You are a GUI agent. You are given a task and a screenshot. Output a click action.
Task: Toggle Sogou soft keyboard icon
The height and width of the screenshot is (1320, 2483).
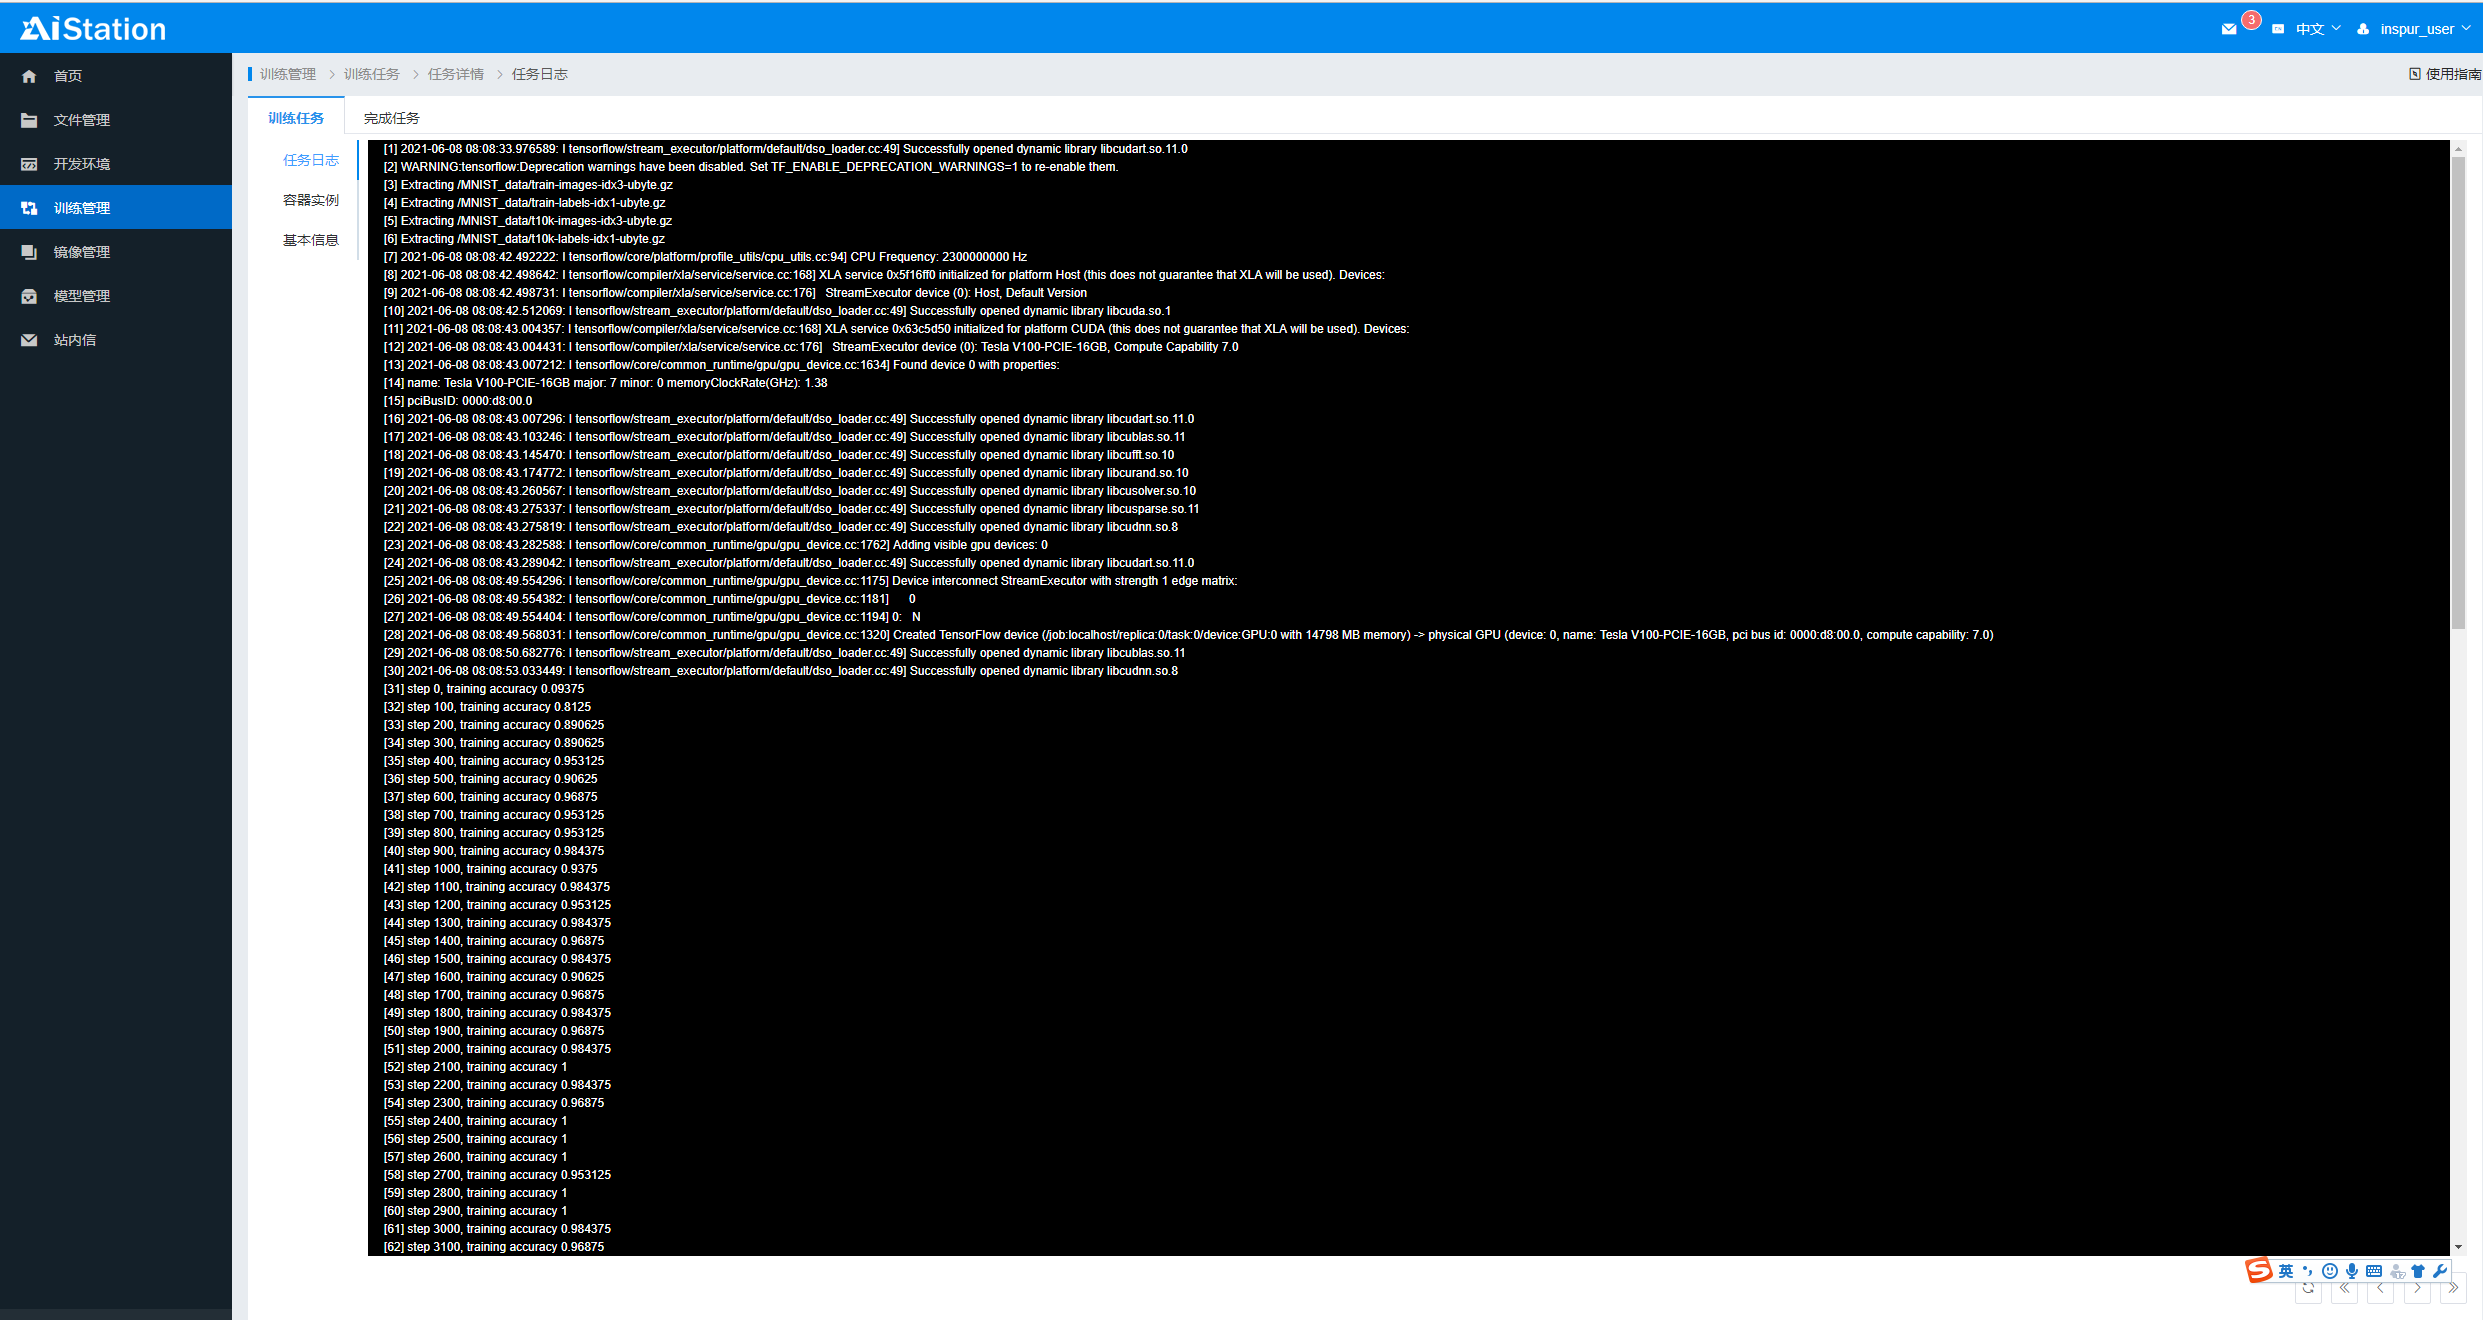click(2374, 1271)
